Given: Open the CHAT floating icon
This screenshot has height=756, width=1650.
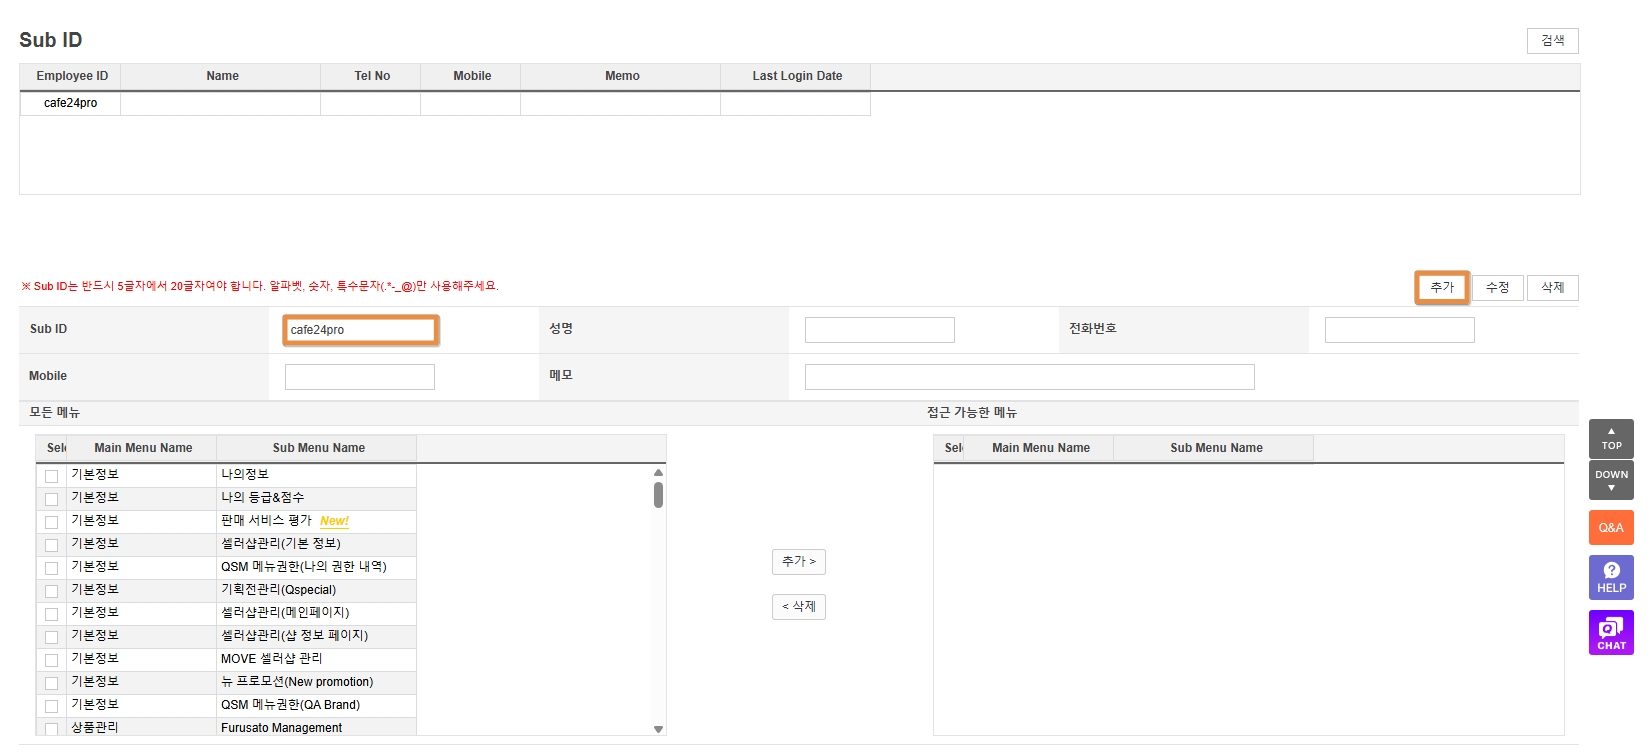Looking at the screenshot, I should pos(1610,632).
